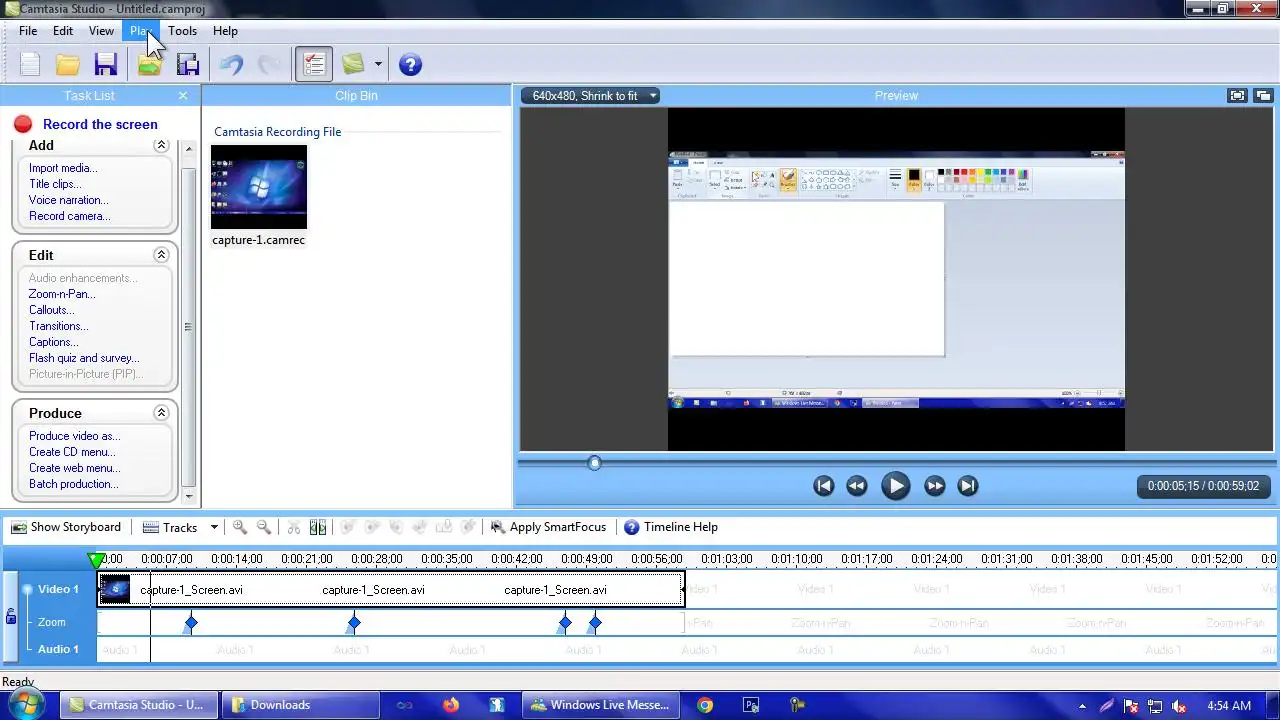The height and width of the screenshot is (720, 1280).
Task: Click Create web menu link
Action: pos(74,468)
